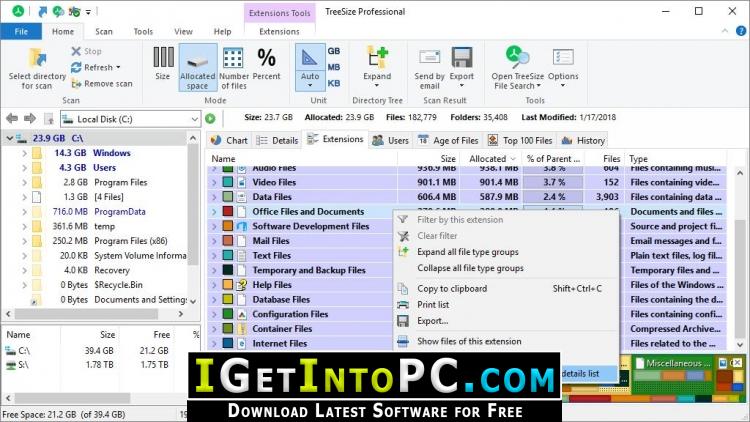The image size is (750, 422).
Task: Select the S:\ drive row
Action: click(x=100, y=365)
